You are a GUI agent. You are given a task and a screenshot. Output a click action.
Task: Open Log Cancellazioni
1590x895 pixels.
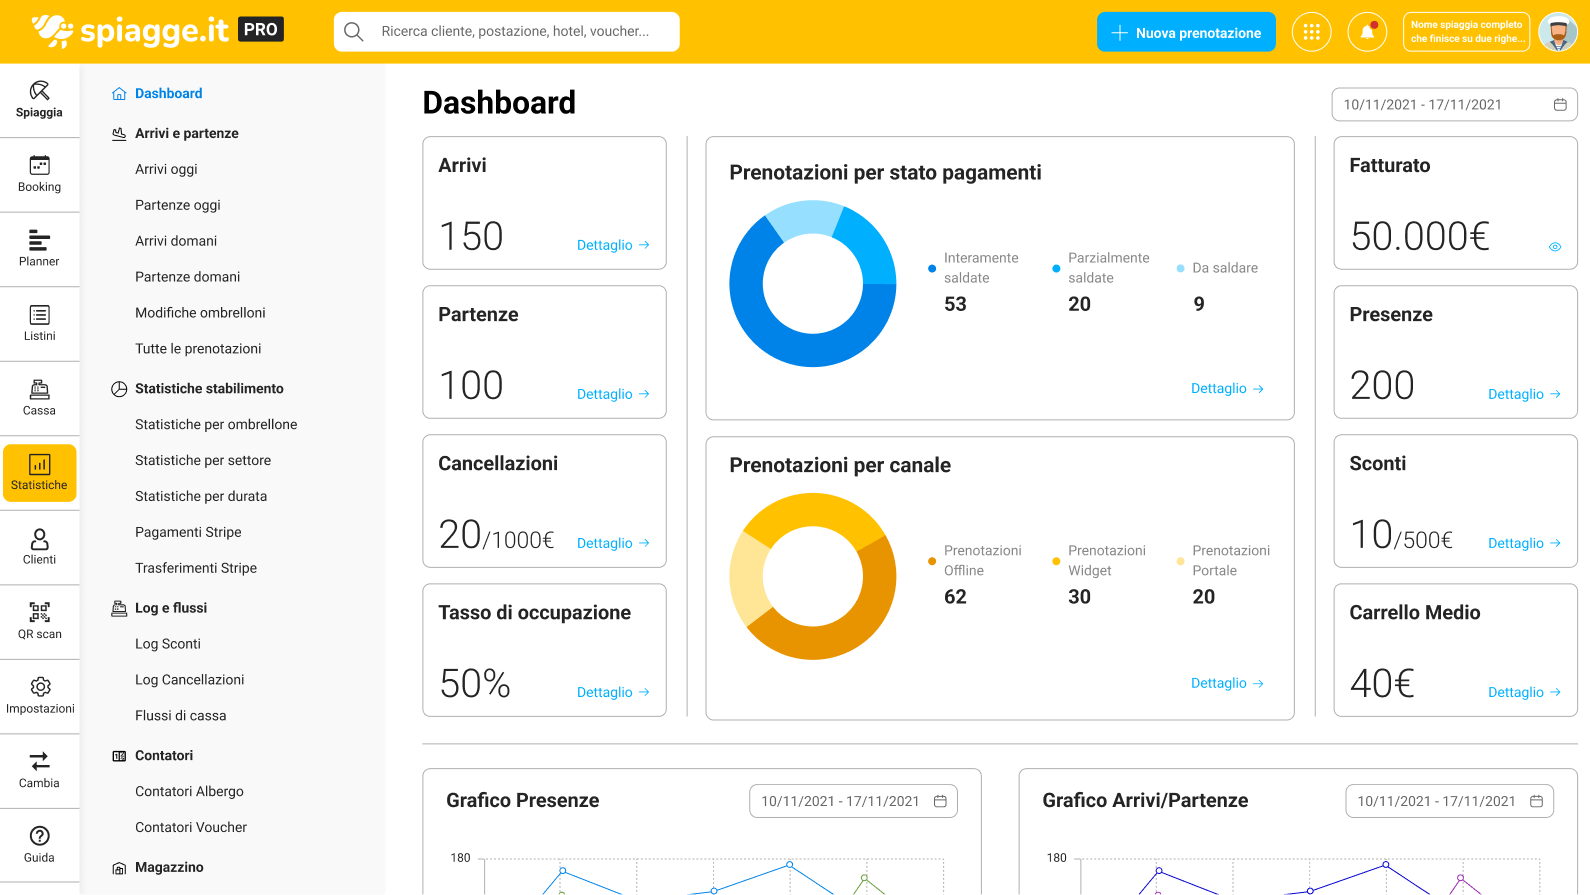pyautogui.click(x=189, y=681)
